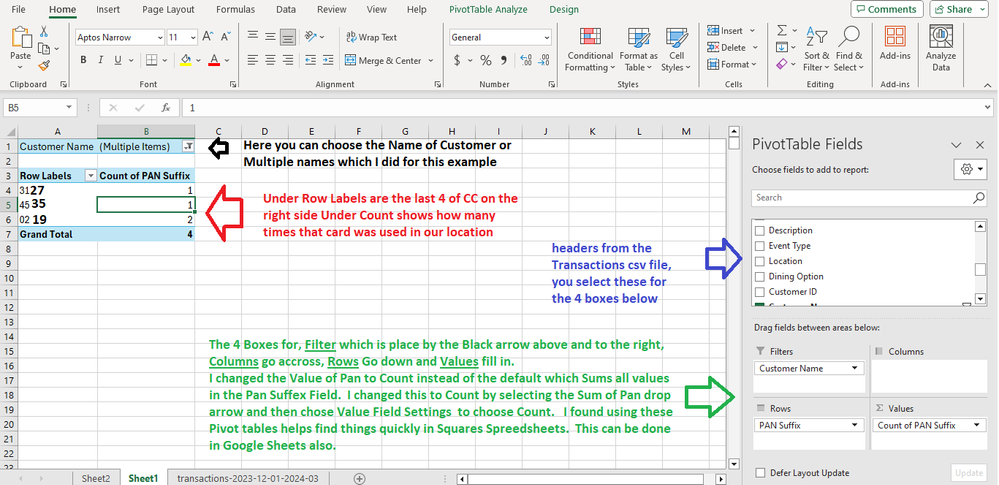Switch to the Sheet2 worksheet tab
999x485 pixels.
point(96,478)
